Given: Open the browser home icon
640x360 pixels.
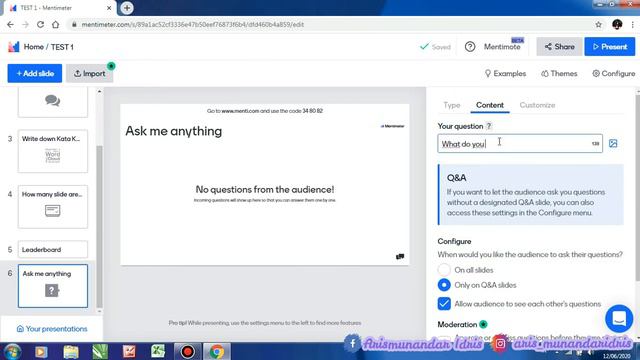Looking at the screenshot, I should pos(56,24).
